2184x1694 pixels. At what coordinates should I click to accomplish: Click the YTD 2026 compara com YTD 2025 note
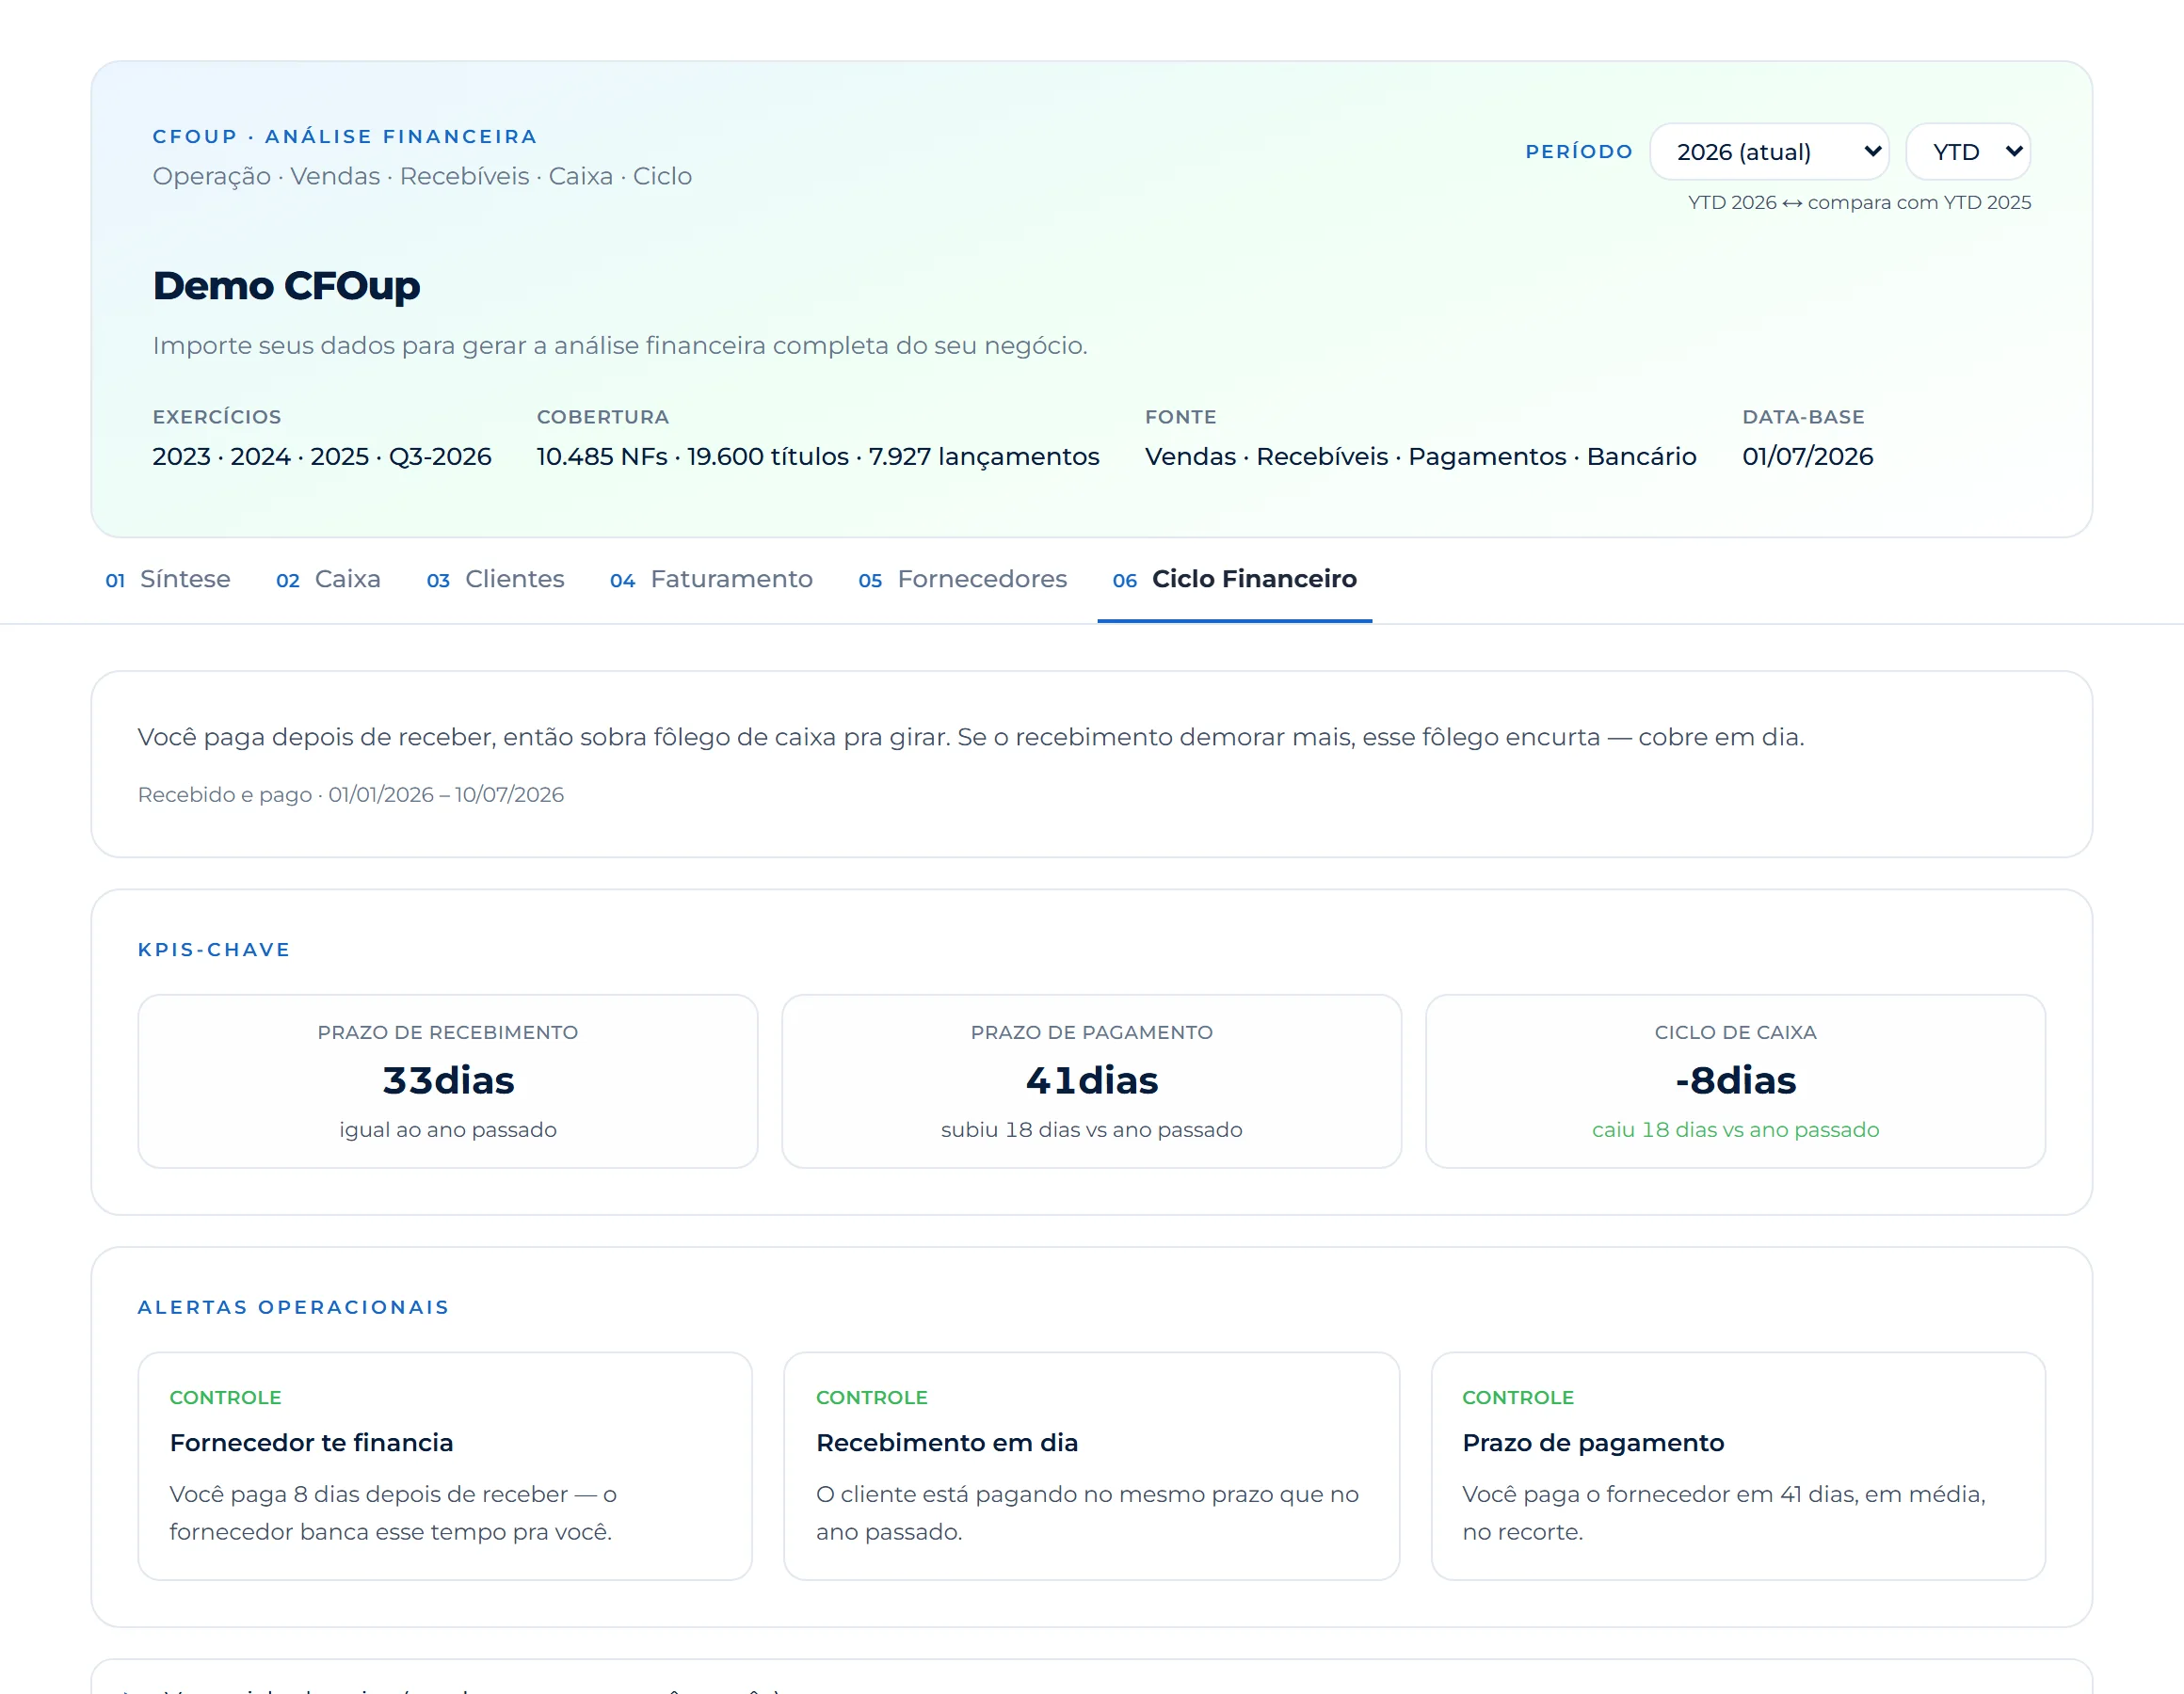click(x=1859, y=203)
